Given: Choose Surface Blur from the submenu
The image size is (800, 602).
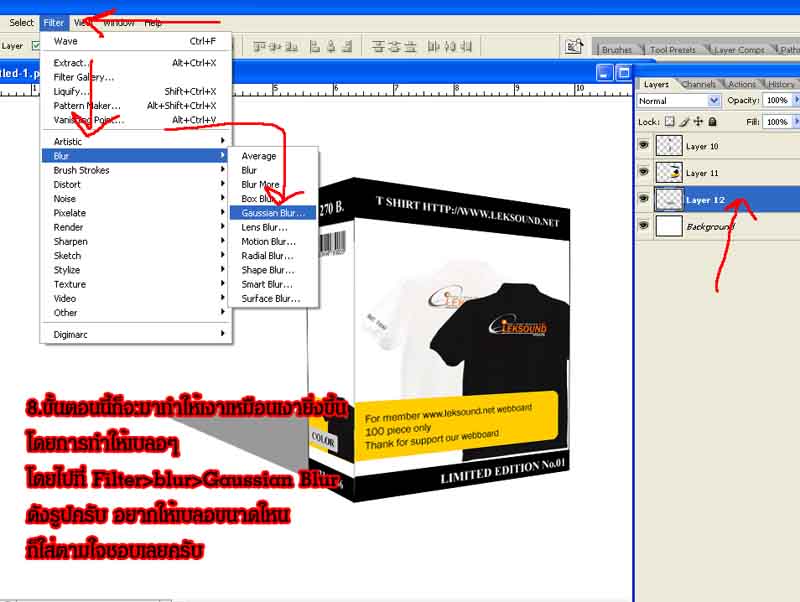Looking at the screenshot, I should pos(273,298).
